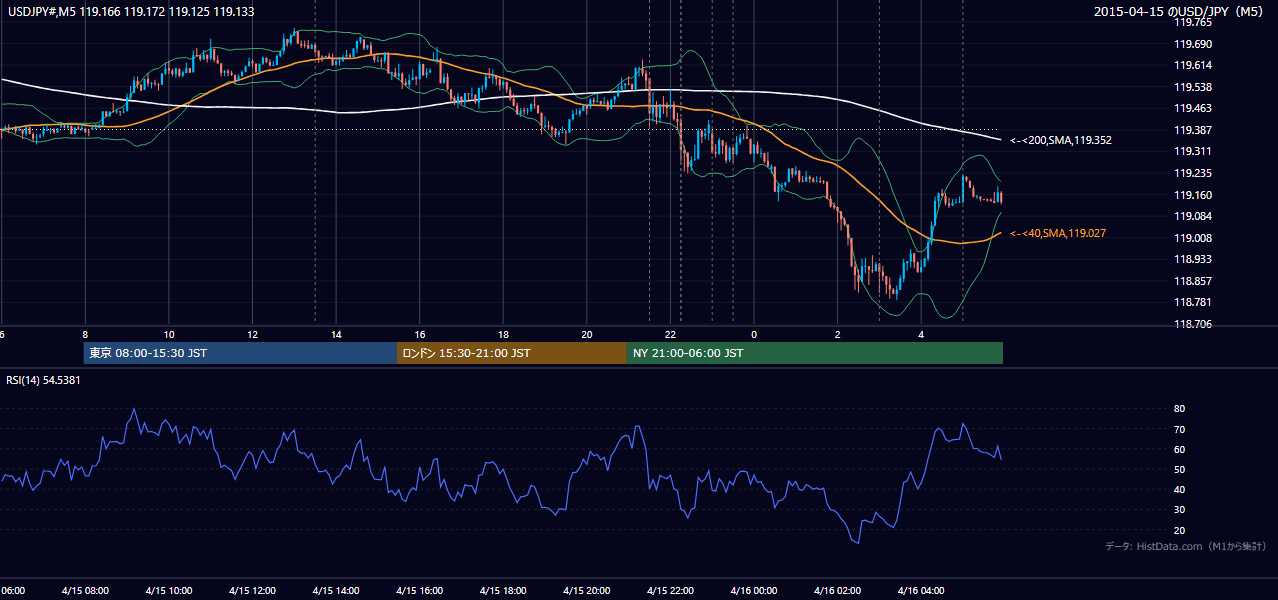Click price level 119.311 on the price axis

point(1193,152)
